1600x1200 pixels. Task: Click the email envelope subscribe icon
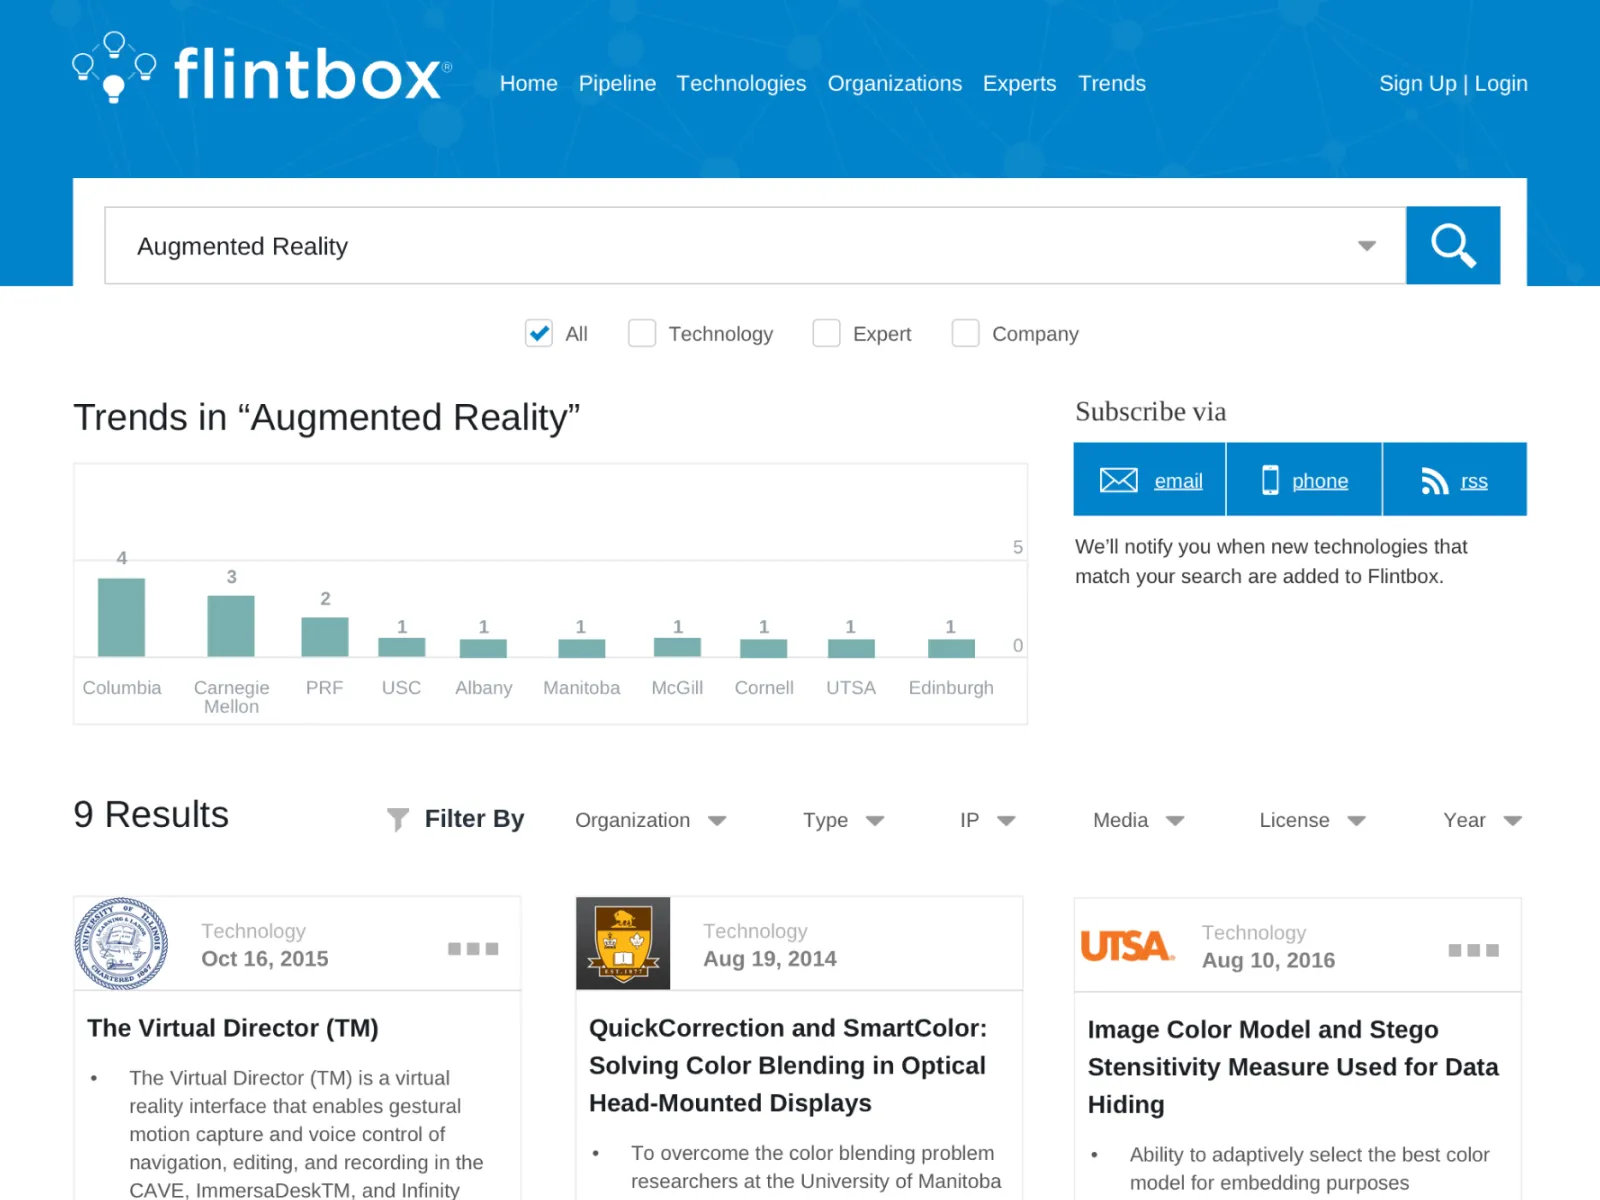coord(1118,481)
